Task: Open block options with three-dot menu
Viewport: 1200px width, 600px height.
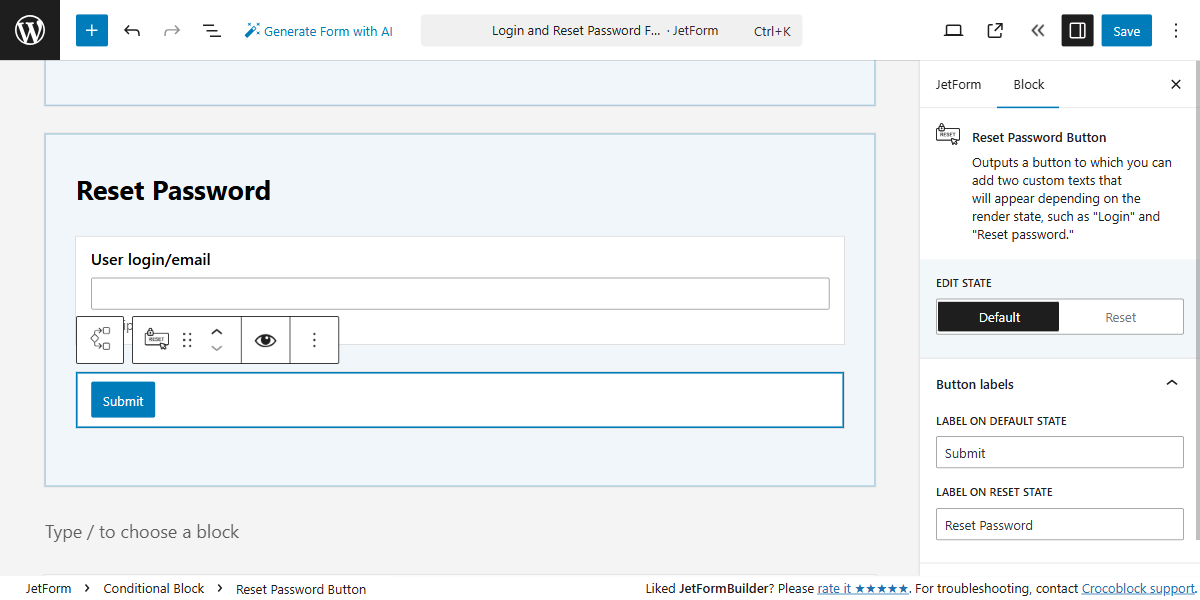Action: [314, 339]
